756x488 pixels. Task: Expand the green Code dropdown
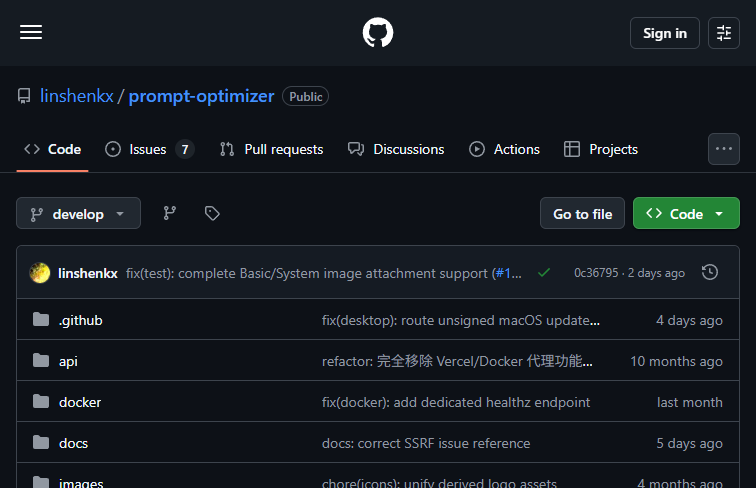point(686,213)
